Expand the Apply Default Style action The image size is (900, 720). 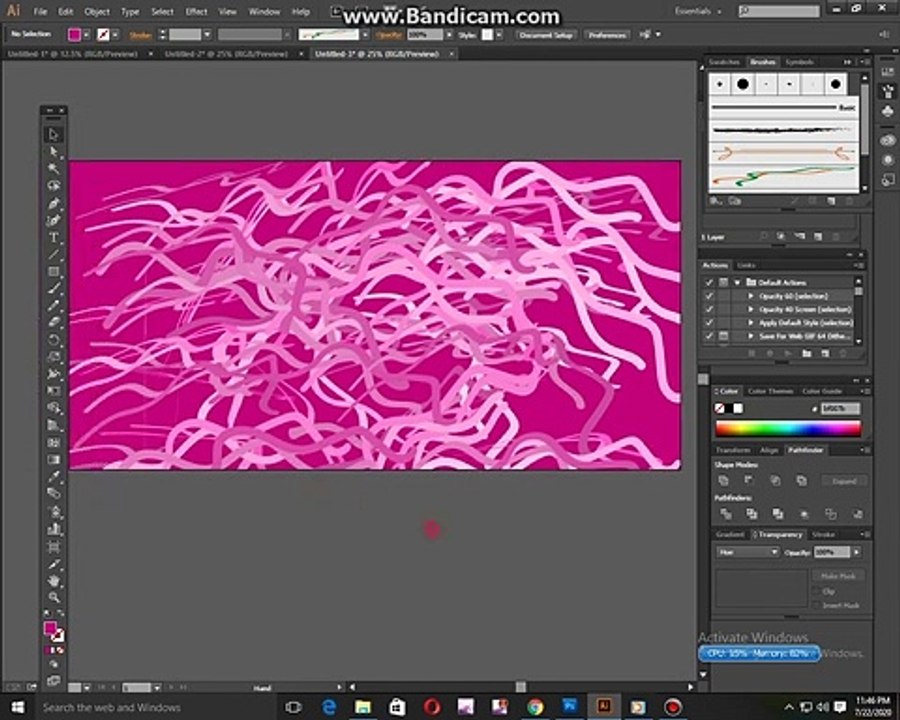point(751,323)
